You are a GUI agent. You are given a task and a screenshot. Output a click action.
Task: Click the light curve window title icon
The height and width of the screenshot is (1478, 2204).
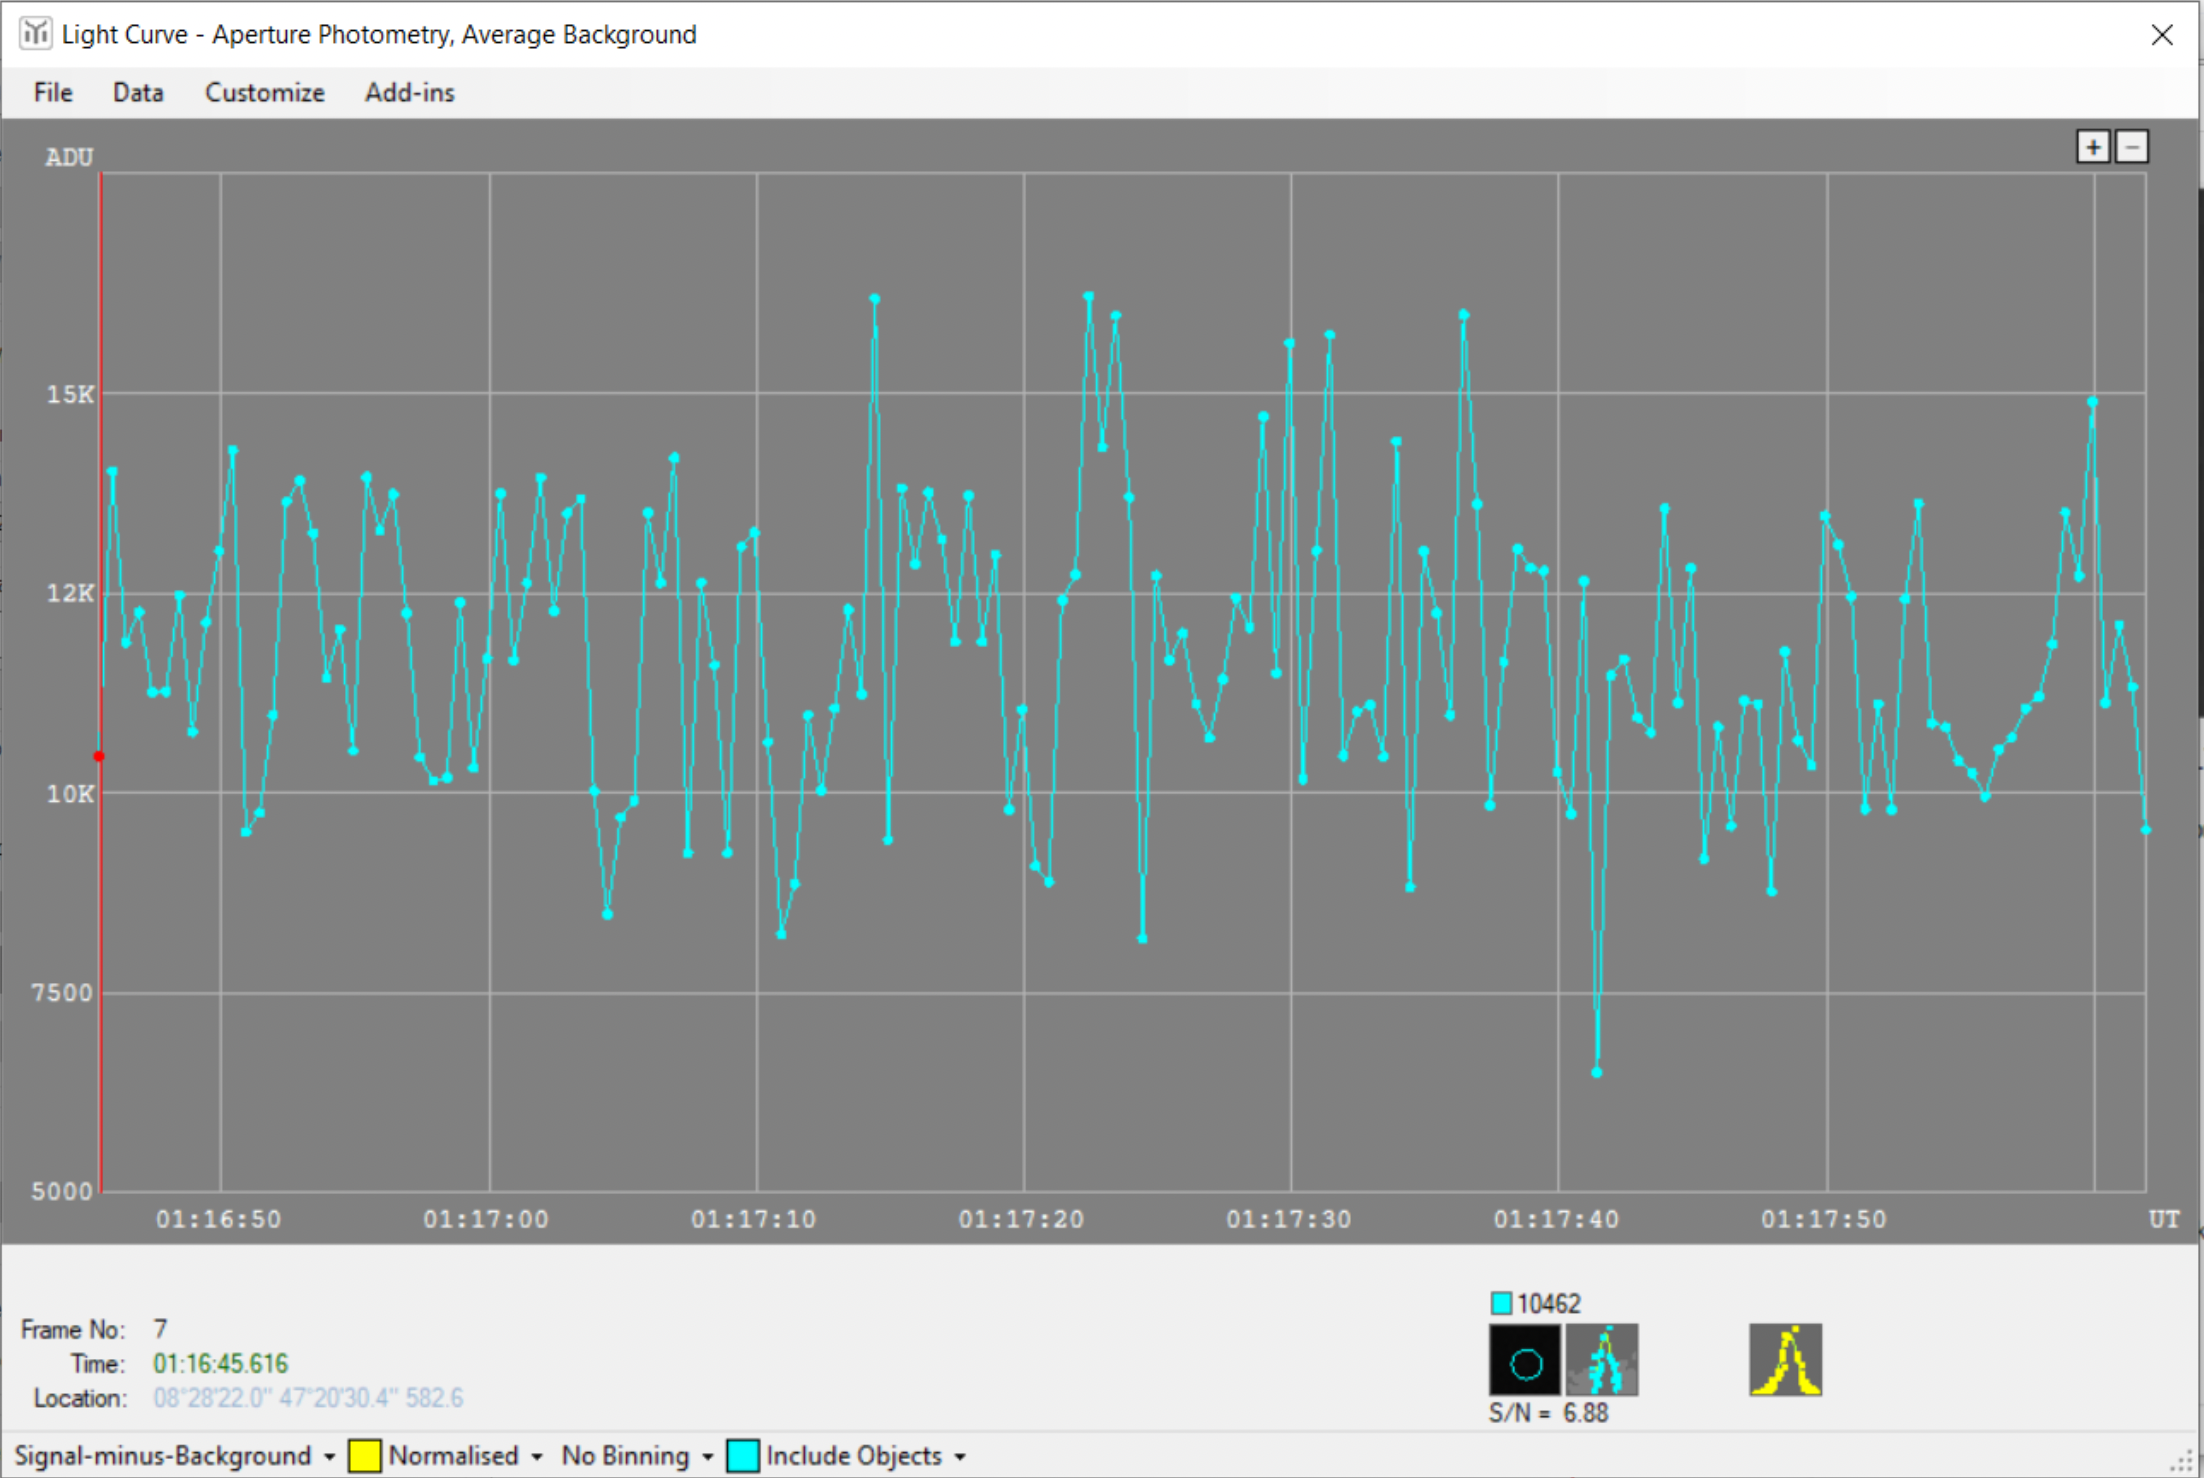pyautogui.click(x=35, y=34)
